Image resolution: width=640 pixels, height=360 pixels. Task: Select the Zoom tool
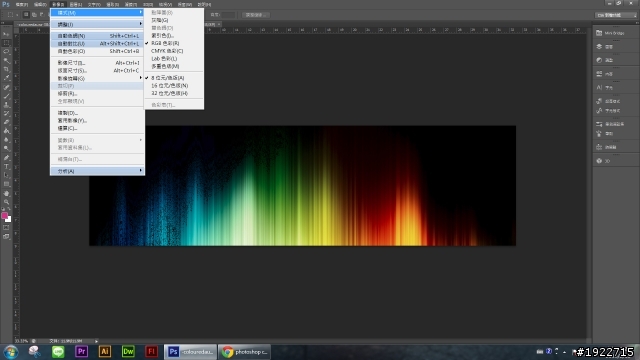7,202
